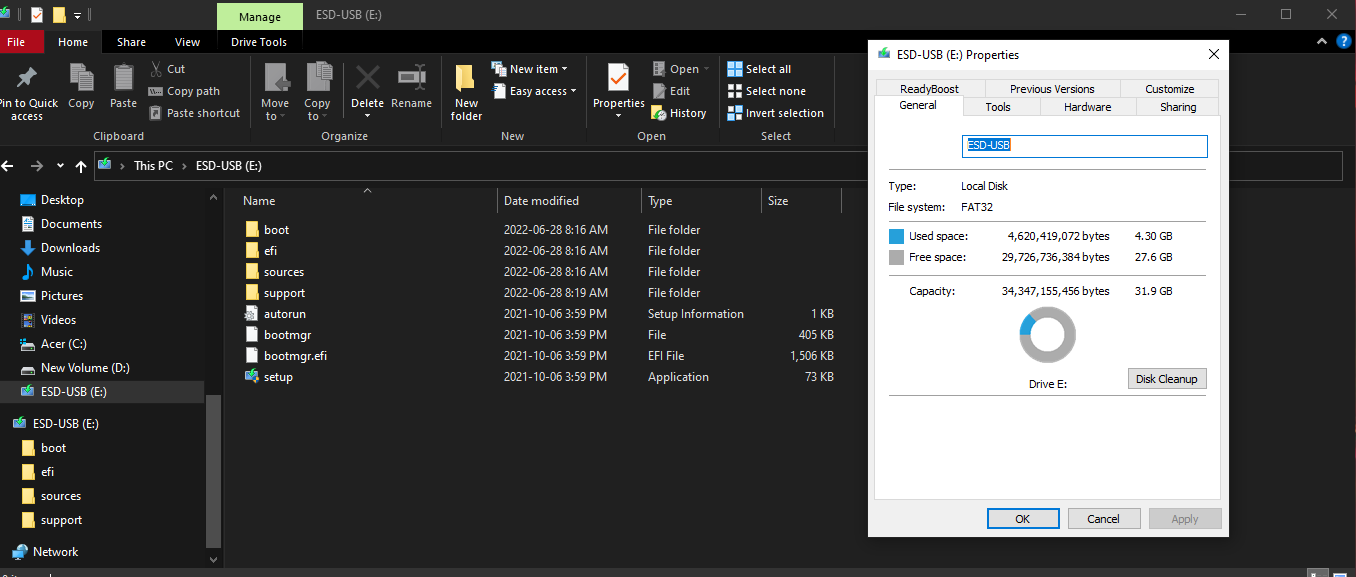Switch to the View ribbon tab
Screen dimensions: 1356x577
[x=187, y=42]
